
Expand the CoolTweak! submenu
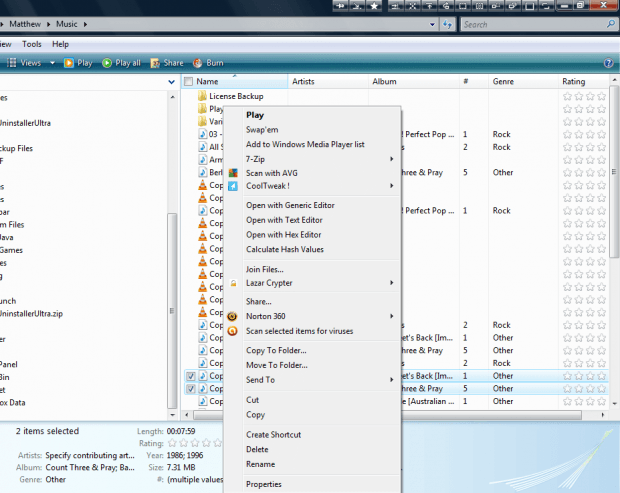[x=391, y=185]
